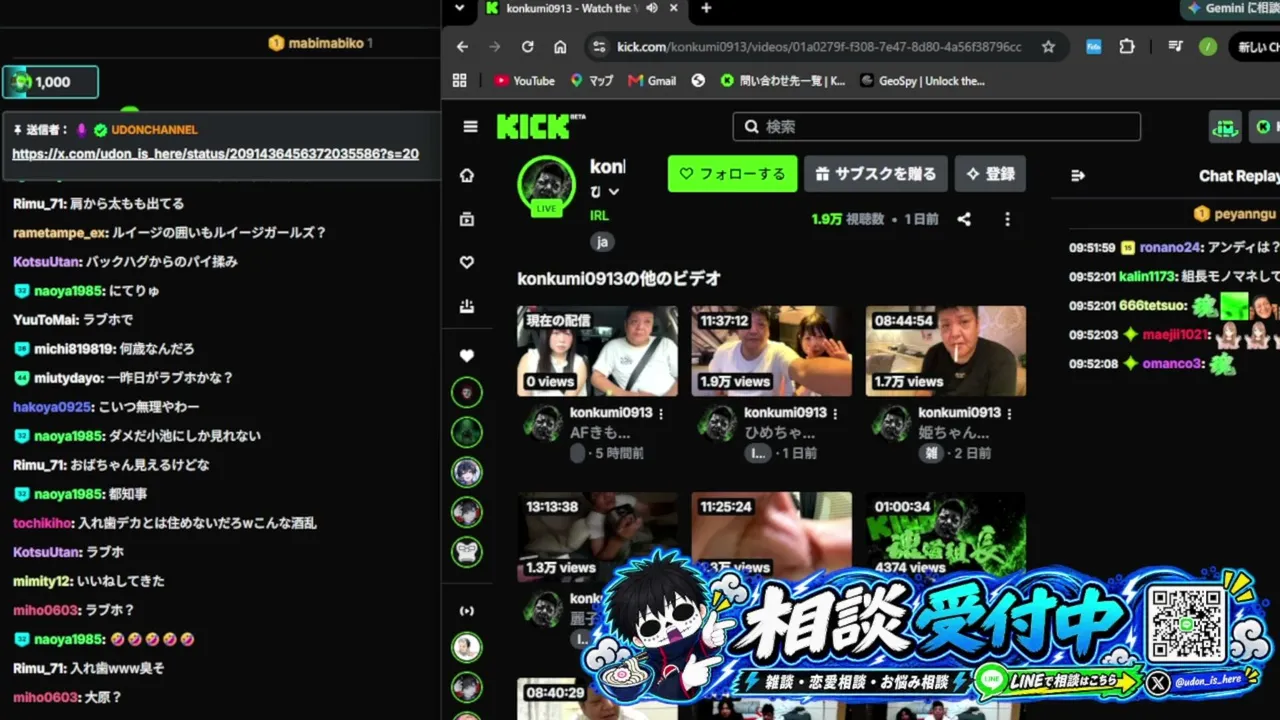
Task: Open the mabimabiko top gifter name
Action: (326, 43)
